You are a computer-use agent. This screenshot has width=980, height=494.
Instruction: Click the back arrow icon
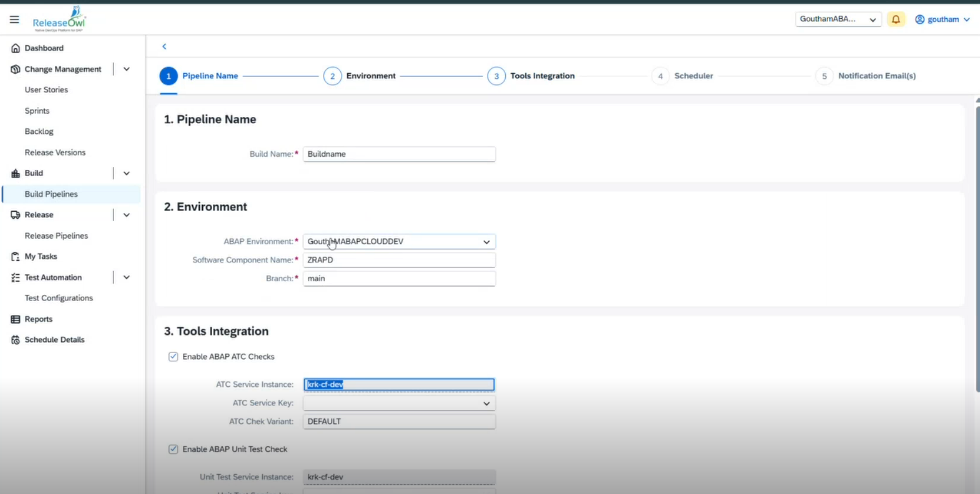pyautogui.click(x=164, y=46)
